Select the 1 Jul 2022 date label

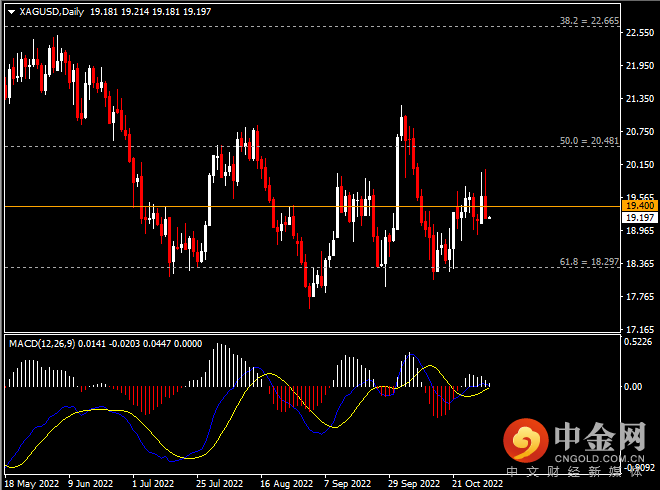point(153,484)
